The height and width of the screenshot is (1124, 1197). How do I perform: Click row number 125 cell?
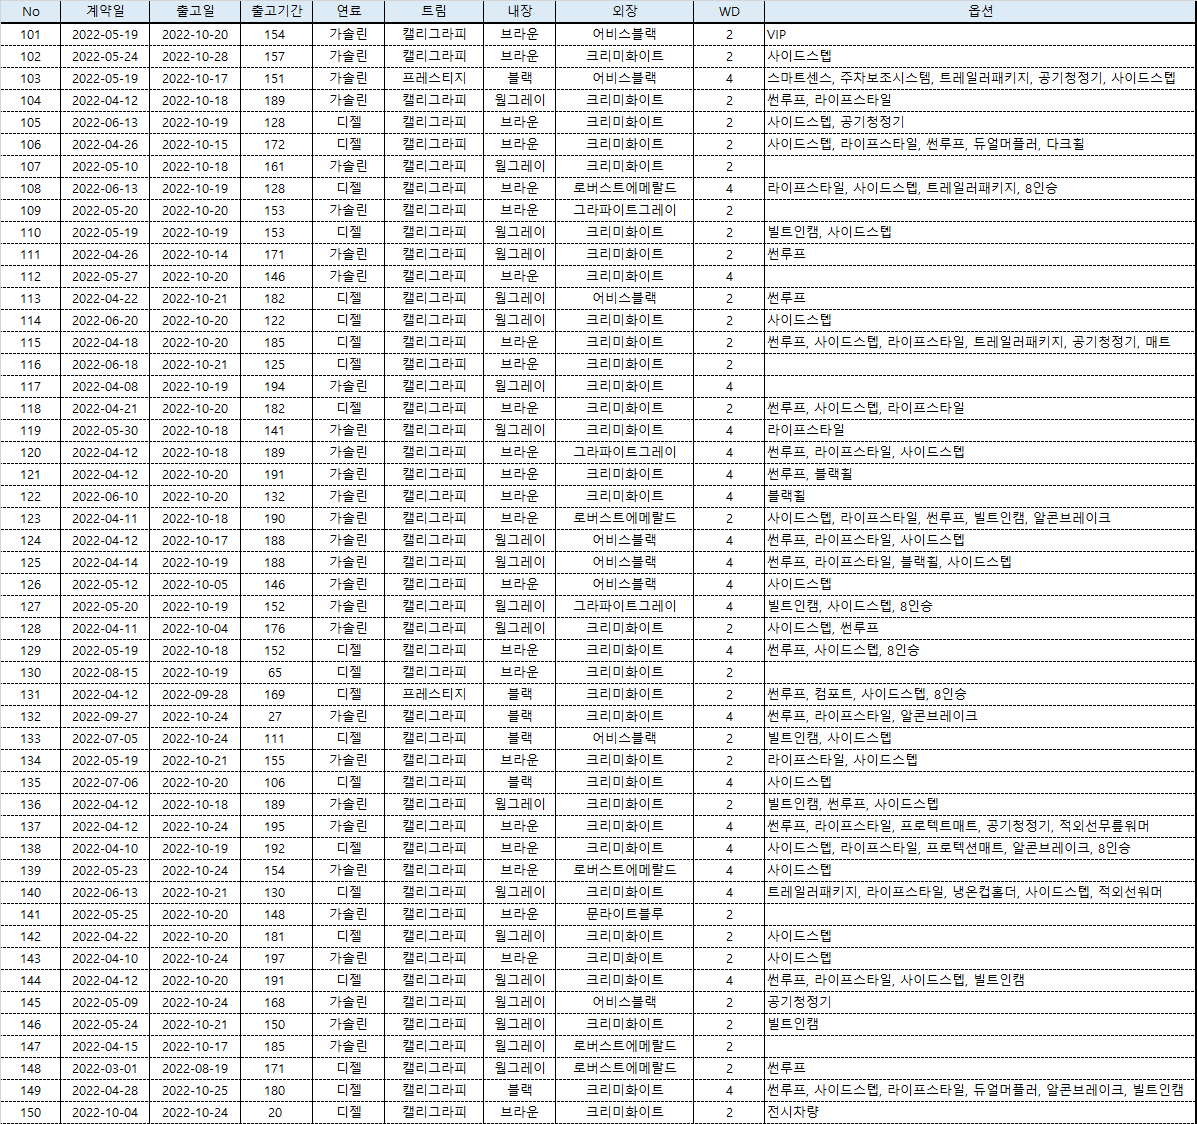click(x=31, y=563)
